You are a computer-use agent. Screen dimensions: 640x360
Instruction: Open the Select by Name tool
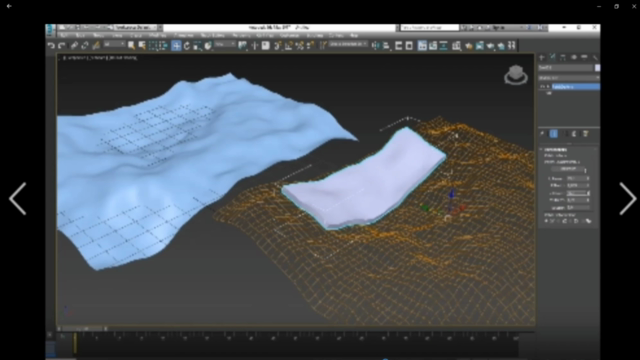point(142,45)
